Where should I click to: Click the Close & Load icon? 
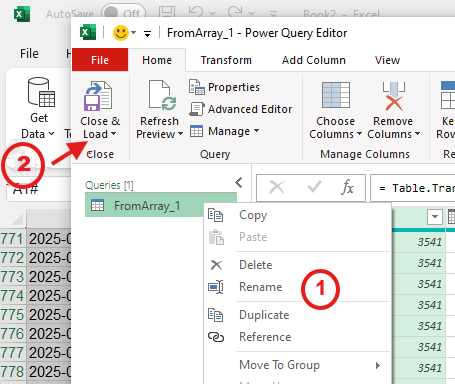[x=98, y=96]
